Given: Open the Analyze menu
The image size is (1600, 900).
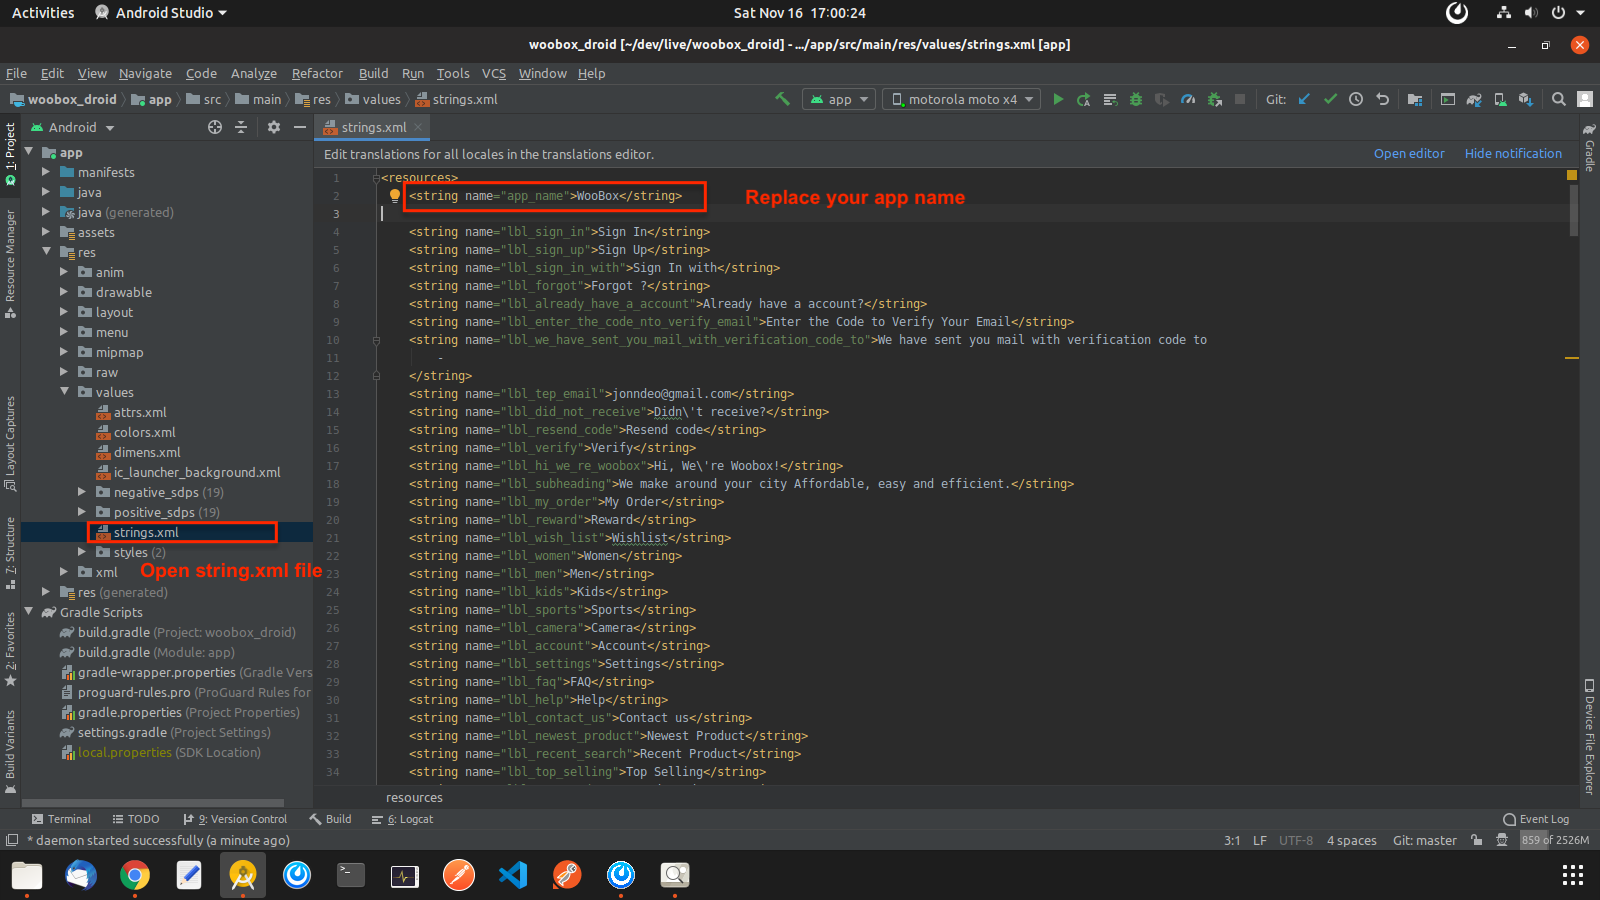Looking at the screenshot, I should pyautogui.click(x=254, y=73).
